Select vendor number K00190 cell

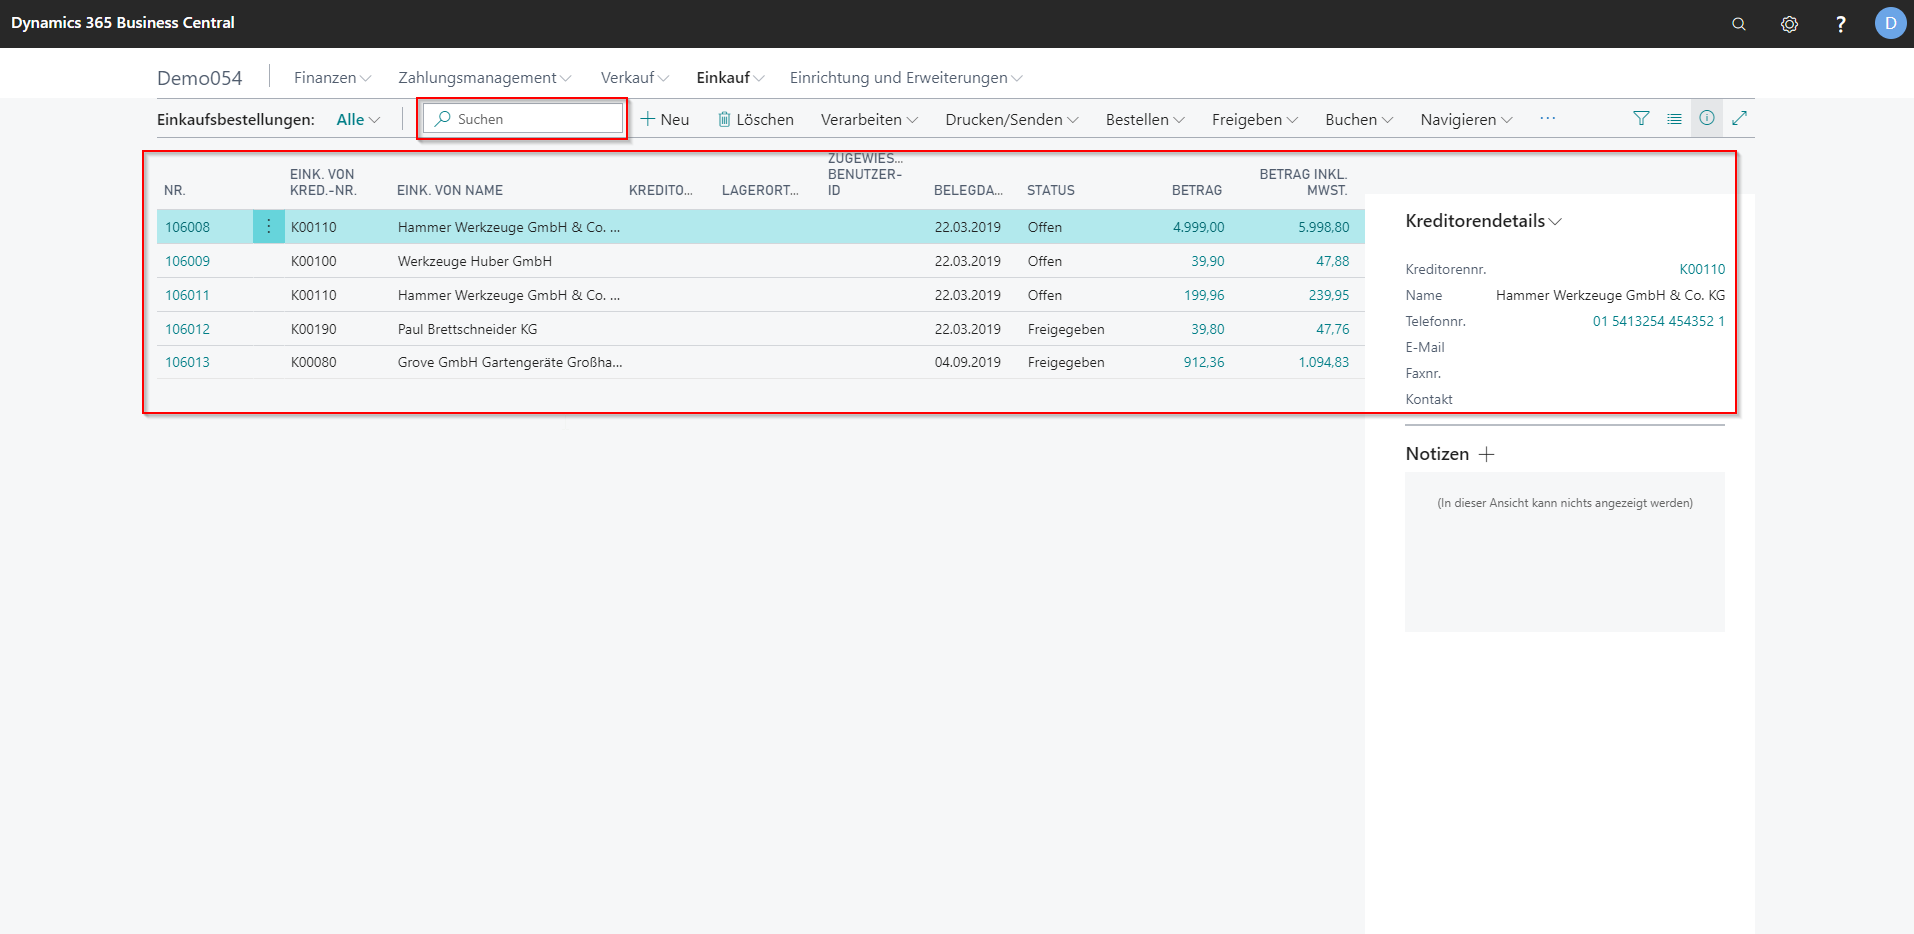tap(314, 329)
